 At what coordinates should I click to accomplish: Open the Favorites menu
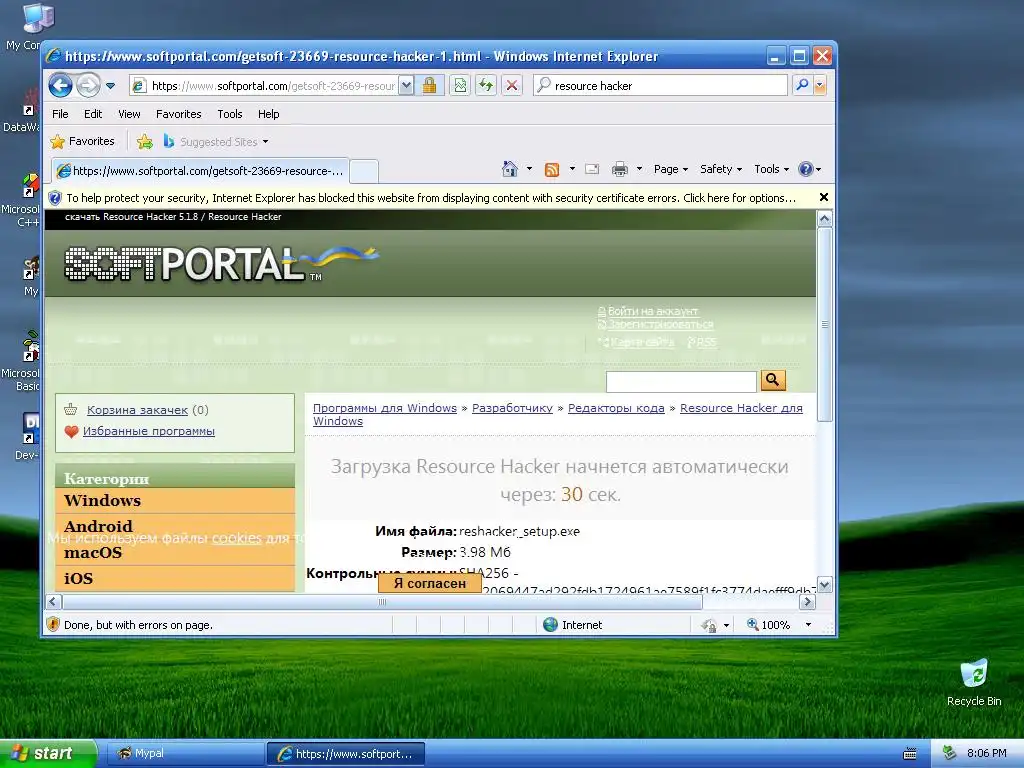pyautogui.click(x=178, y=114)
